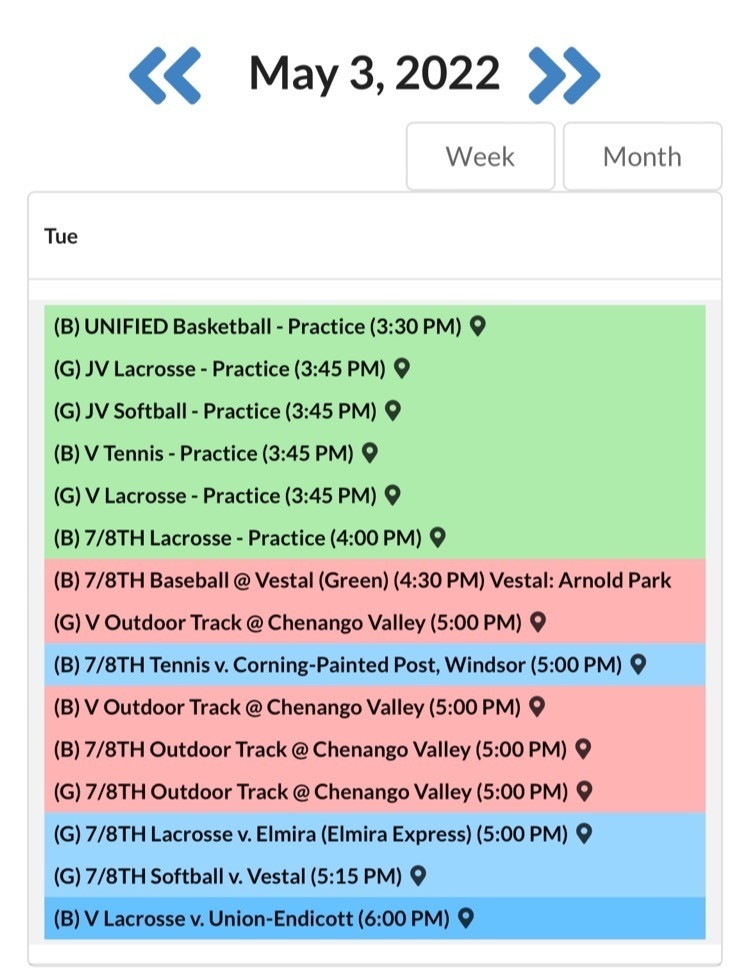Open location pin for UNIFIED Basketball practice

(x=478, y=326)
